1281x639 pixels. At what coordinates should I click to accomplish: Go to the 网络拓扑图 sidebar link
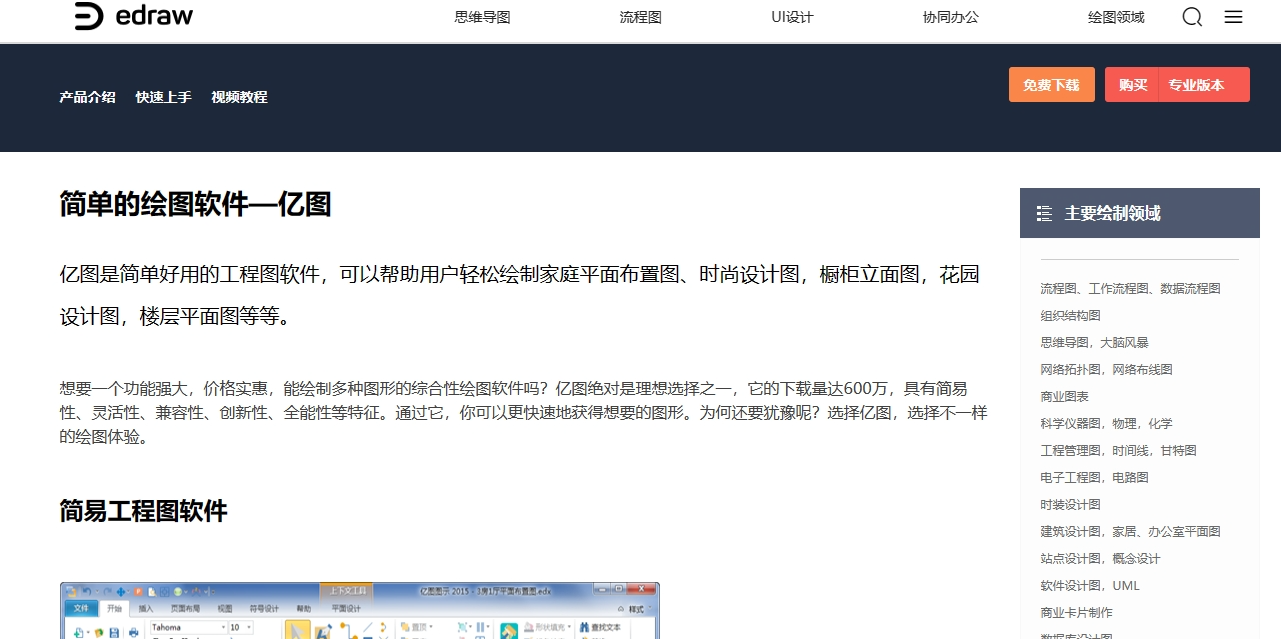coord(1070,369)
